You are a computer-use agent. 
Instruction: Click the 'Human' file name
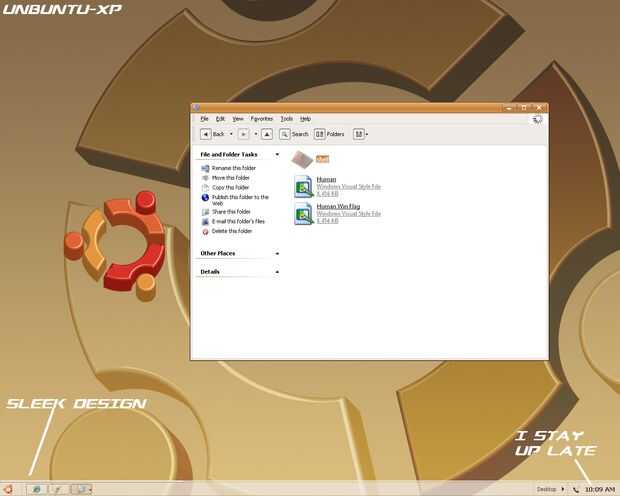tap(326, 180)
